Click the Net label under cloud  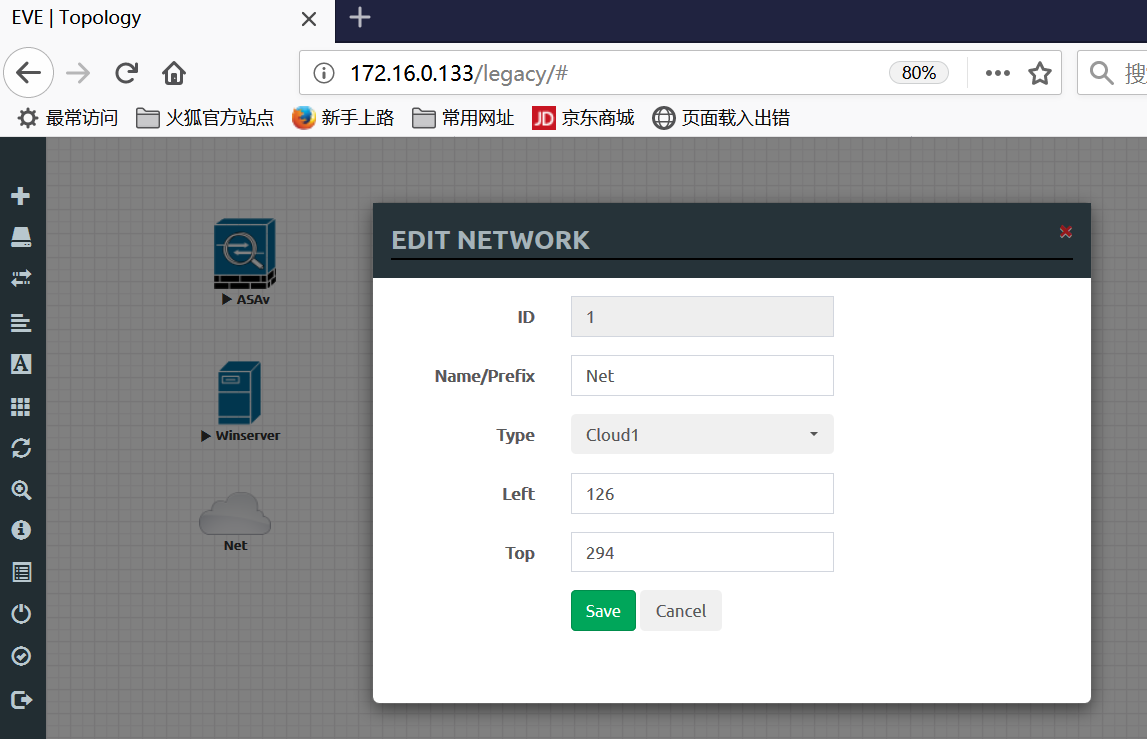[x=236, y=545]
